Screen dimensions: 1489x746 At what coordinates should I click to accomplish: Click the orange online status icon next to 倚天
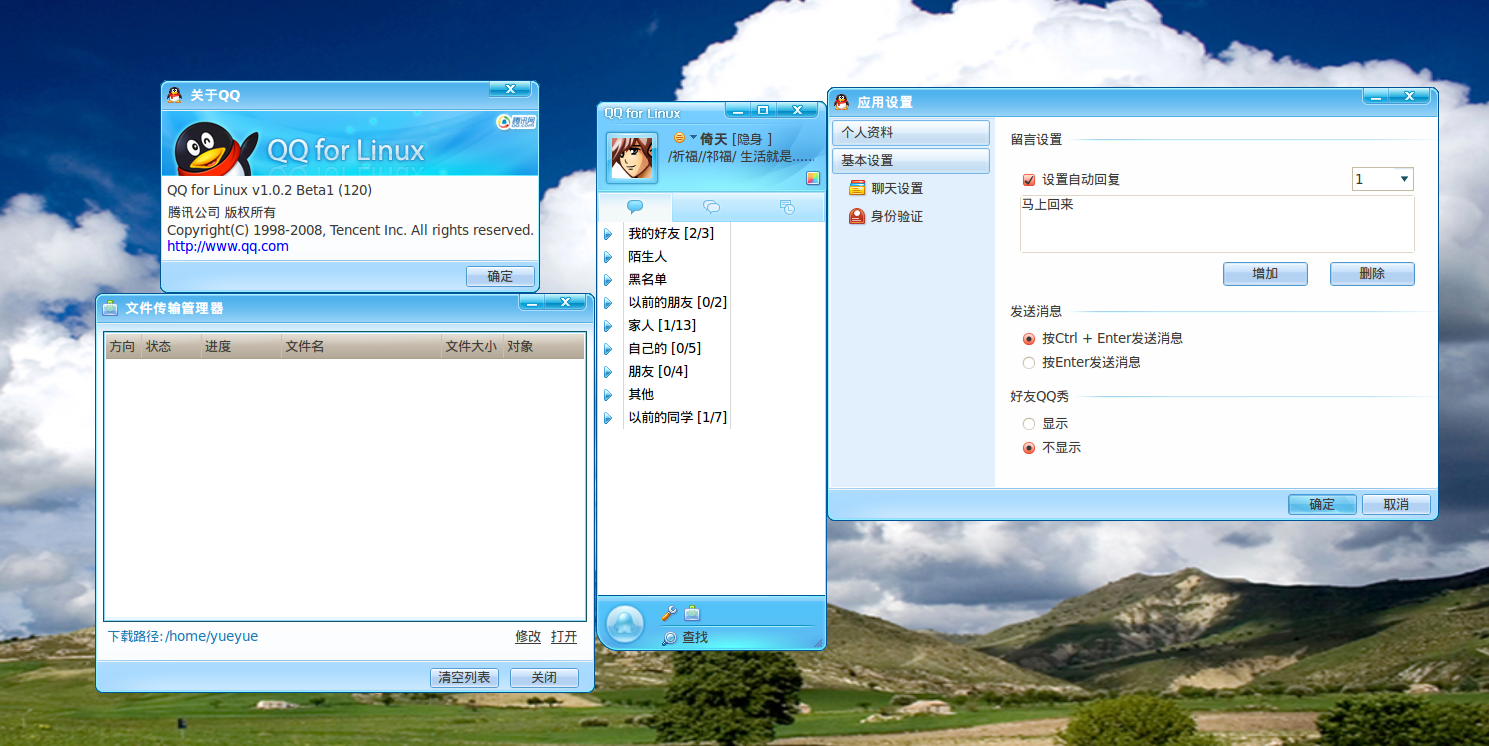point(679,138)
